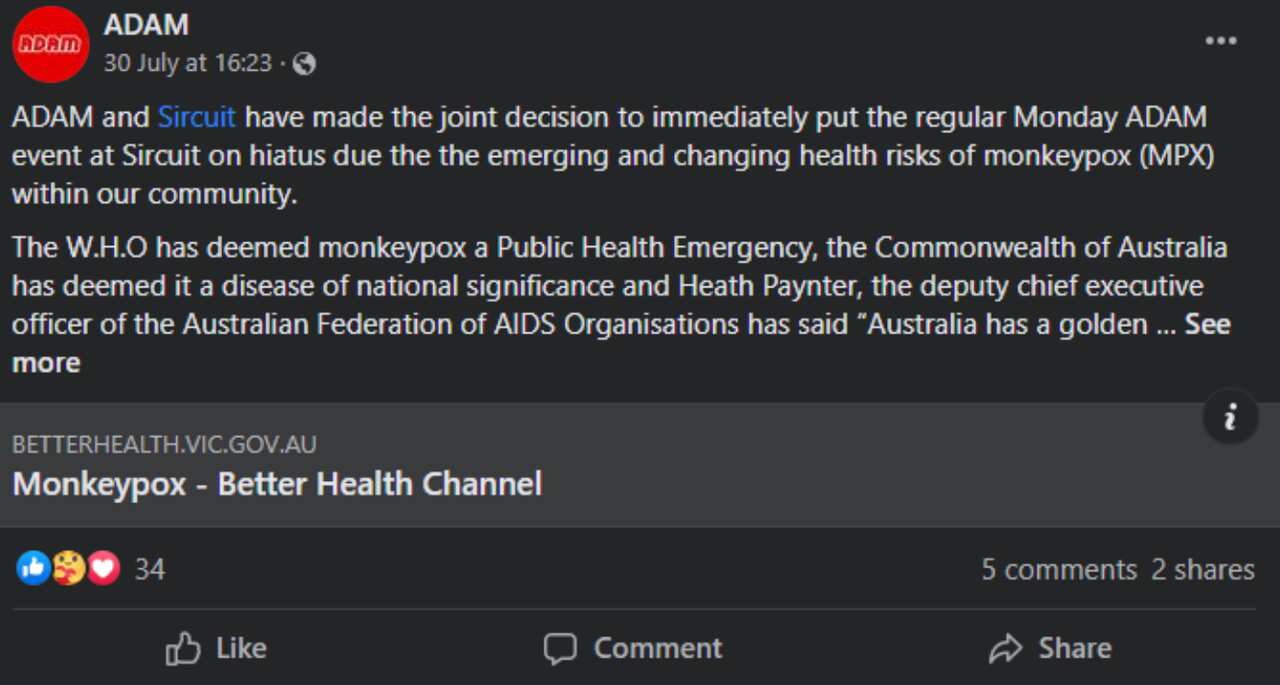Open the Sircuit page link

click(x=196, y=116)
